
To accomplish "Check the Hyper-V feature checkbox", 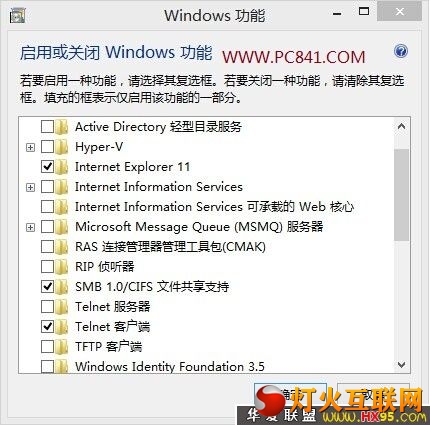I will click(x=47, y=147).
